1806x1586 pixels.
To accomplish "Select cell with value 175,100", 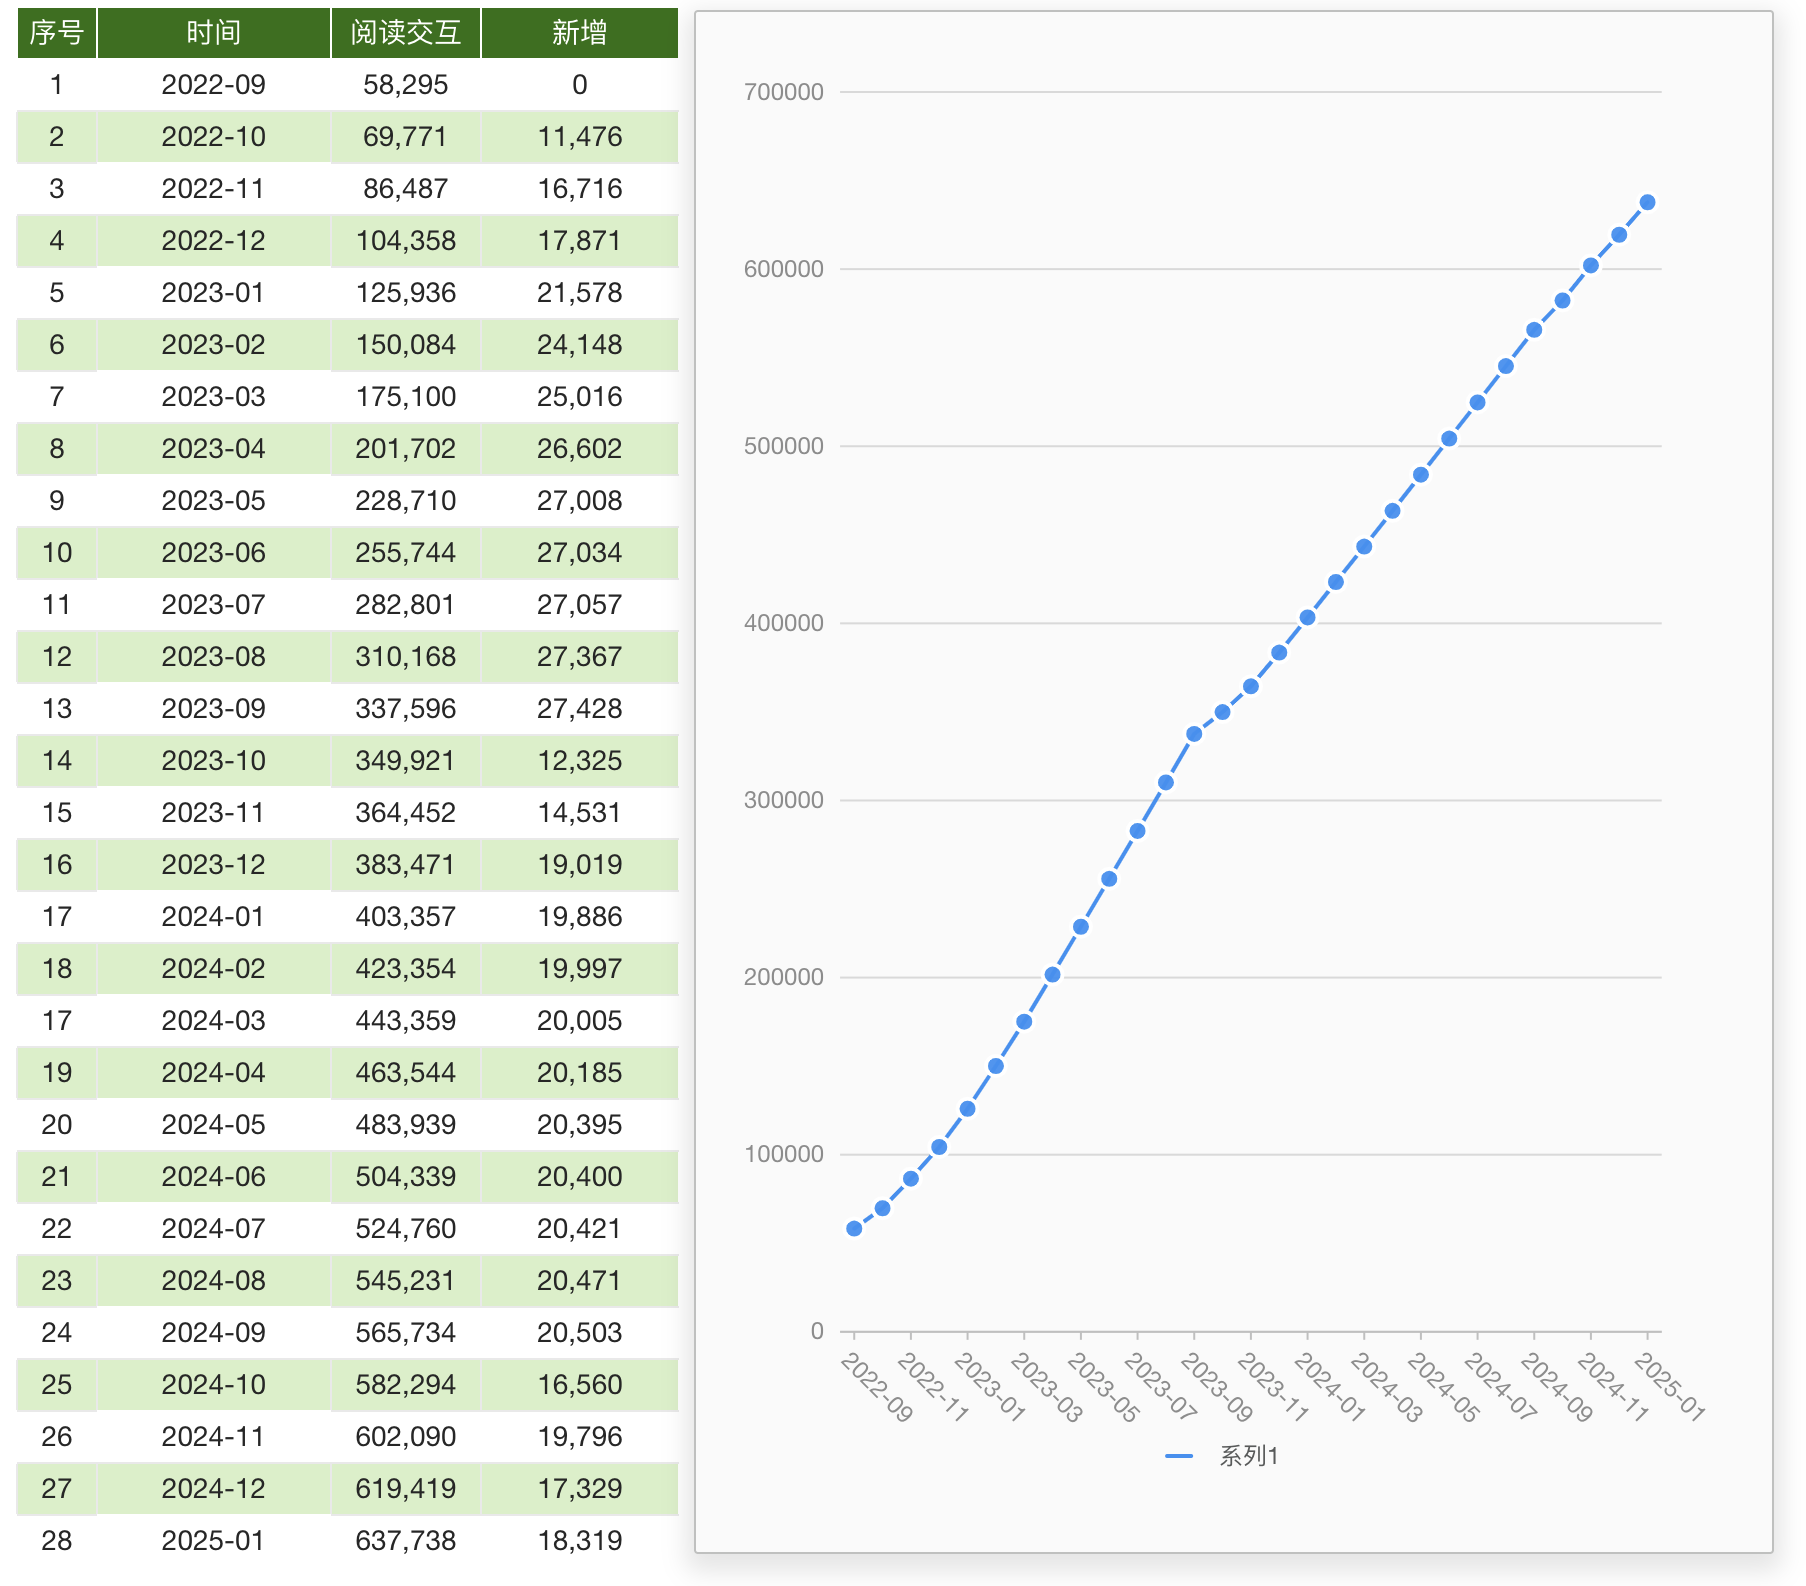I will [x=406, y=397].
